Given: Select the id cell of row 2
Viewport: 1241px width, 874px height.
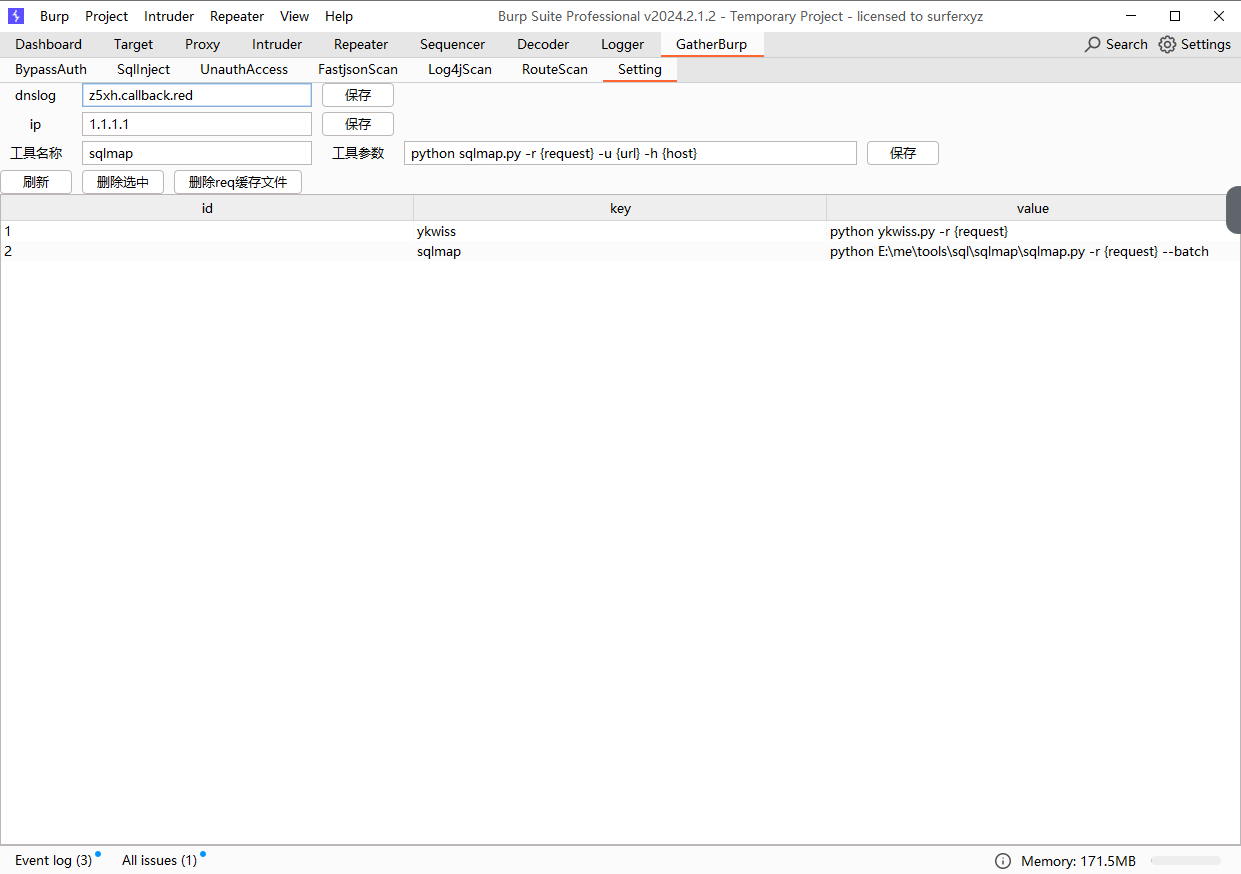Looking at the screenshot, I should (x=207, y=251).
